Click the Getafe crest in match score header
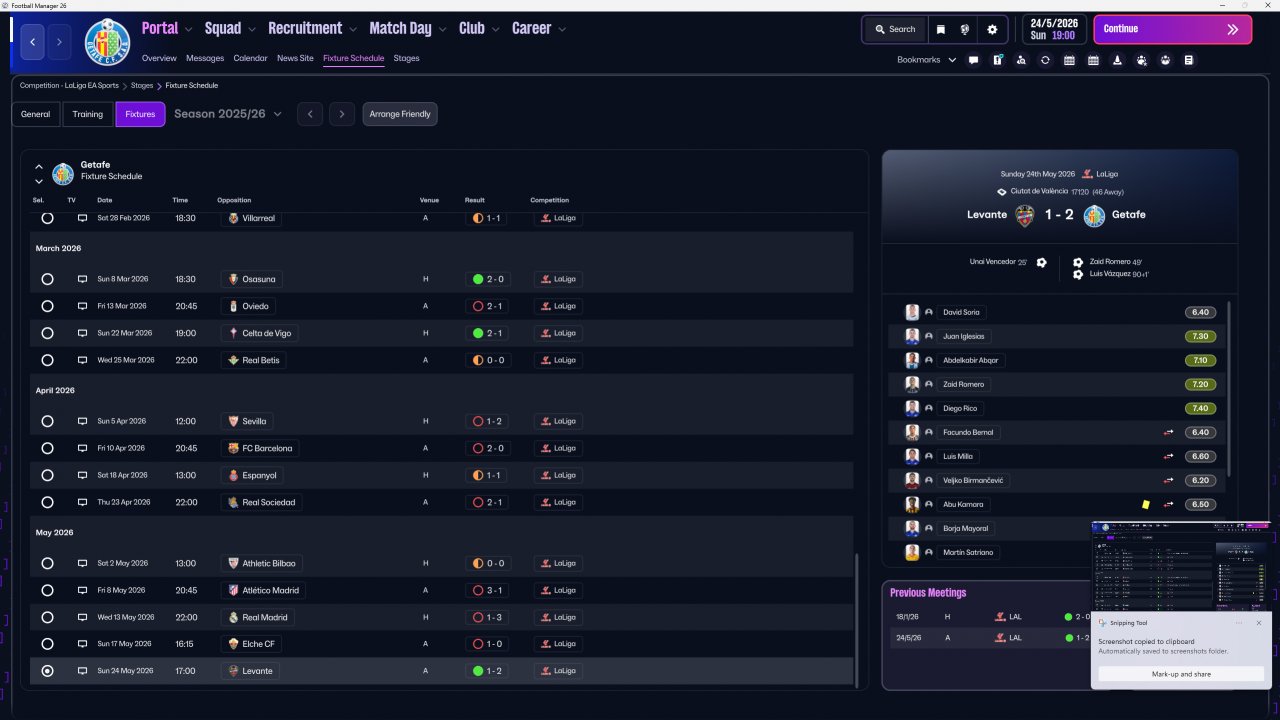Screen dimensions: 1280x720 [x=1094, y=215]
